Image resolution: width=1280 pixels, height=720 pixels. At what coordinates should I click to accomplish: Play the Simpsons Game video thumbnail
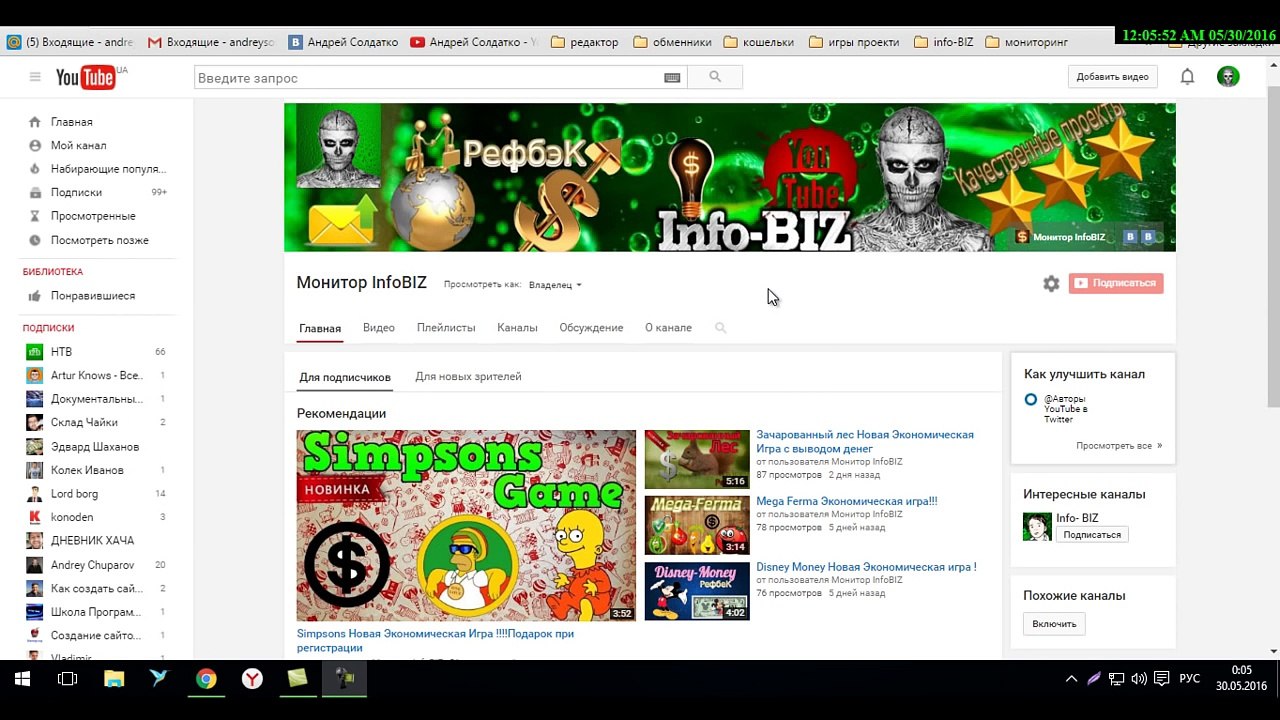pyautogui.click(x=466, y=525)
